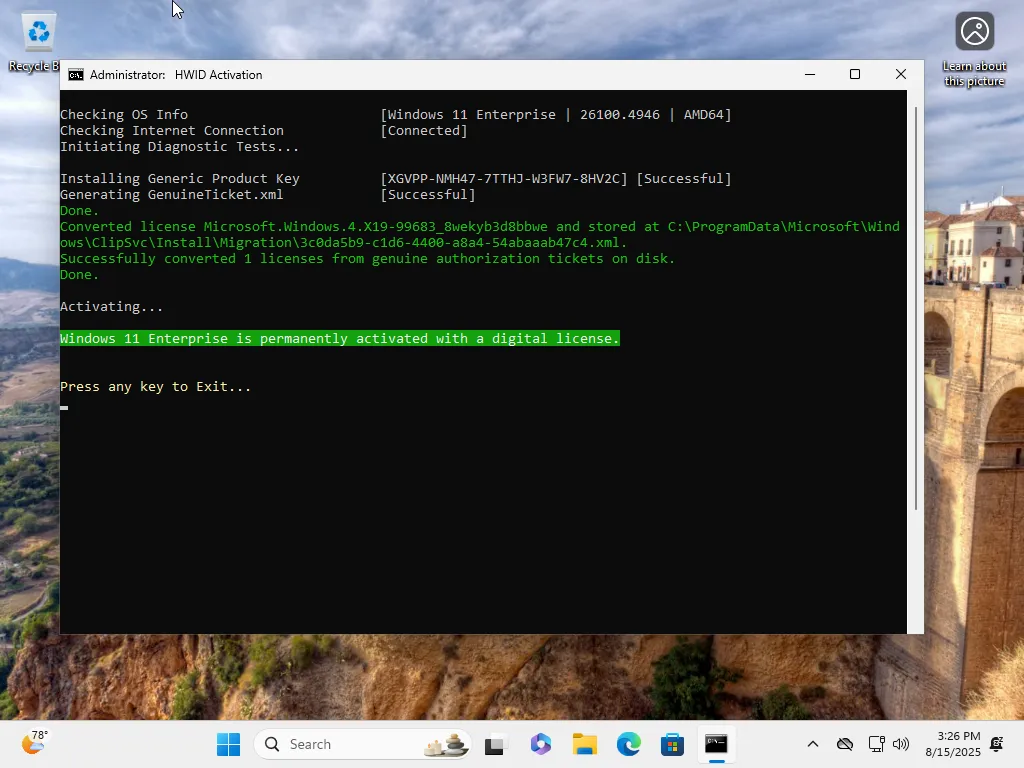This screenshot has width=1024, height=768.
Task: Open File Explorer from the taskbar
Action: click(584, 744)
